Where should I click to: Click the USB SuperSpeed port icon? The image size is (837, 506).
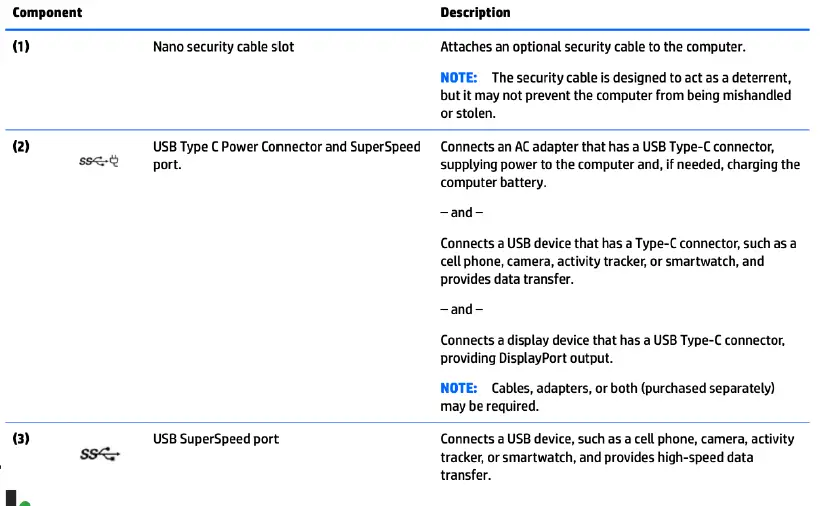[x=99, y=455]
